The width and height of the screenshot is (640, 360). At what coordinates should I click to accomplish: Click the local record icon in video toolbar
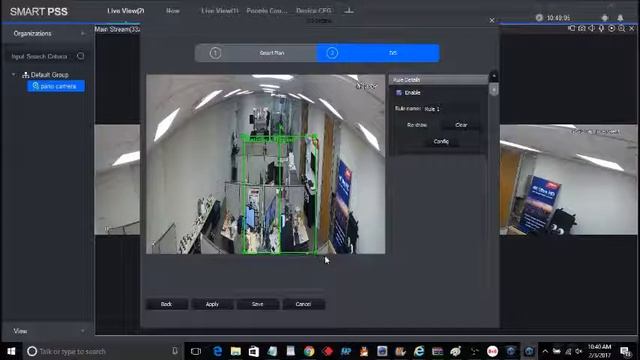click(x=571, y=28)
